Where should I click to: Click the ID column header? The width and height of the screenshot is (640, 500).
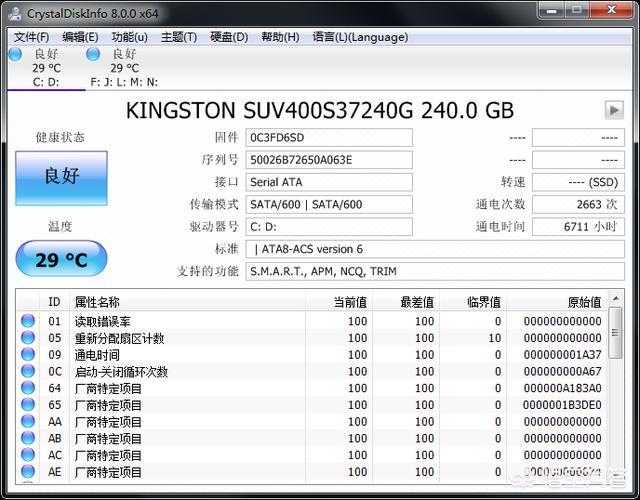[x=54, y=302]
